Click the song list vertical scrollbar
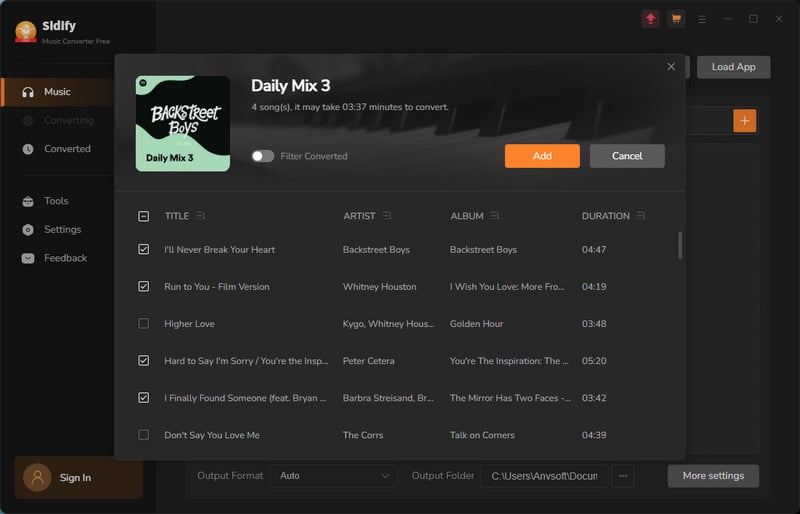800x514 pixels. click(680, 246)
